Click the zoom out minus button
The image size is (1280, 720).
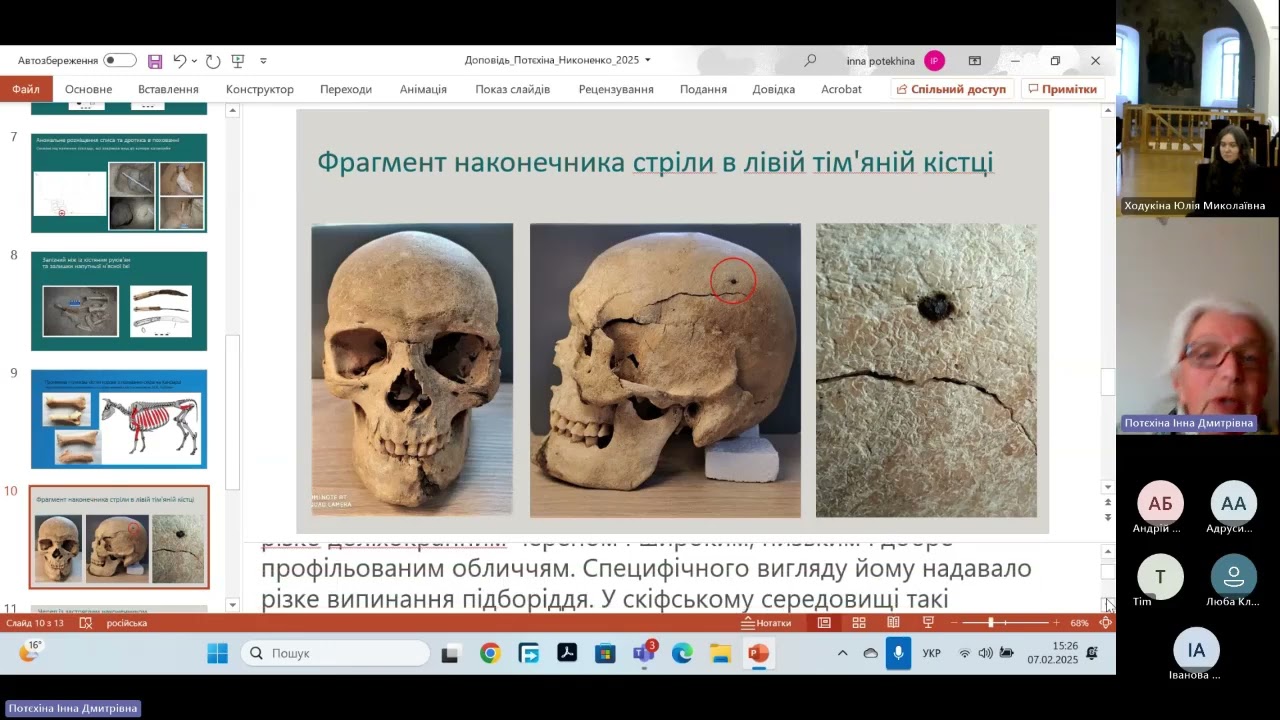click(955, 623)
